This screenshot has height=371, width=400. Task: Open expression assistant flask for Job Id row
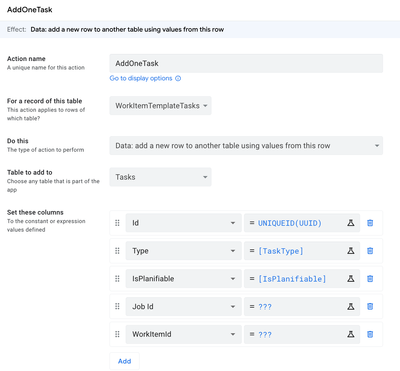pyautogui.click(x=351, y=306)
